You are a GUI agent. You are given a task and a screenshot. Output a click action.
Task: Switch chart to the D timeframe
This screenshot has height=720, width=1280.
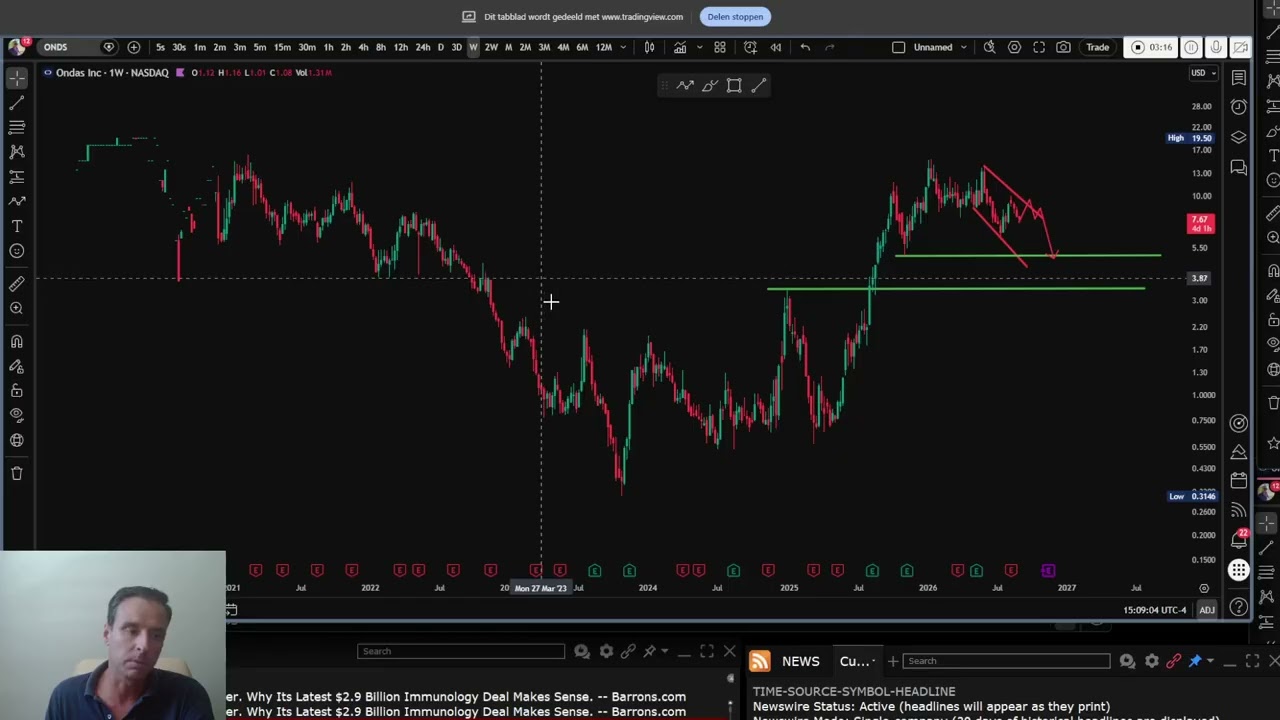[440, 47]
